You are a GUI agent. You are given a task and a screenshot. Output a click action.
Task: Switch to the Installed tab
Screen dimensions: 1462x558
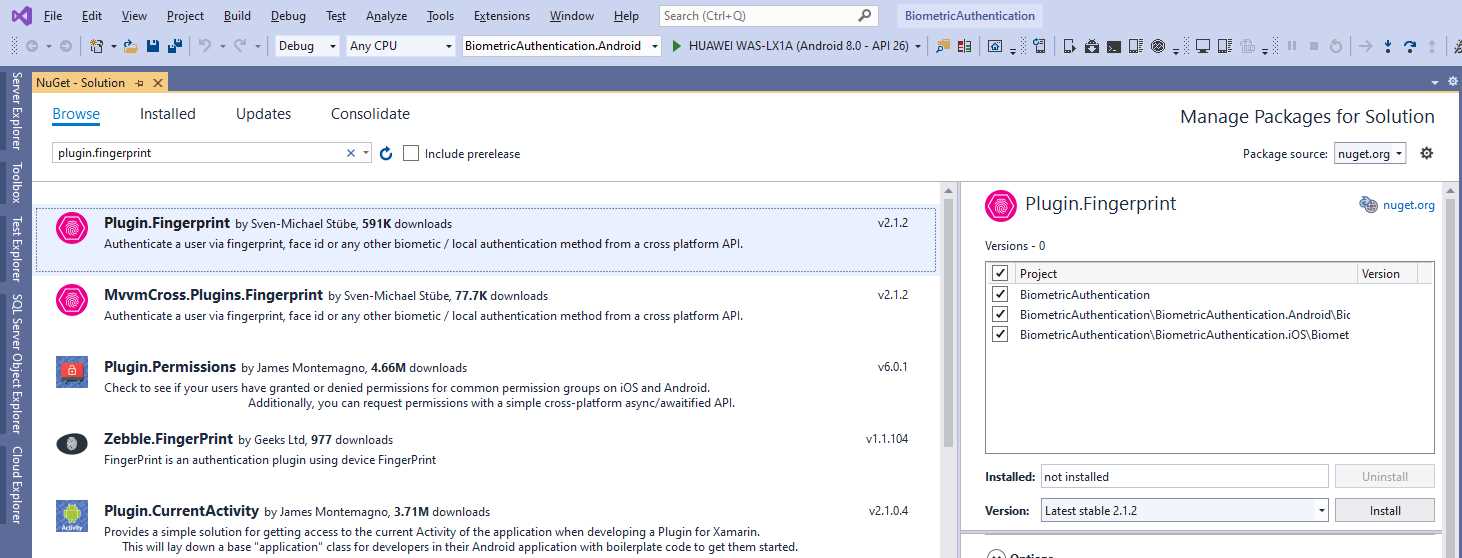(168, 114)
